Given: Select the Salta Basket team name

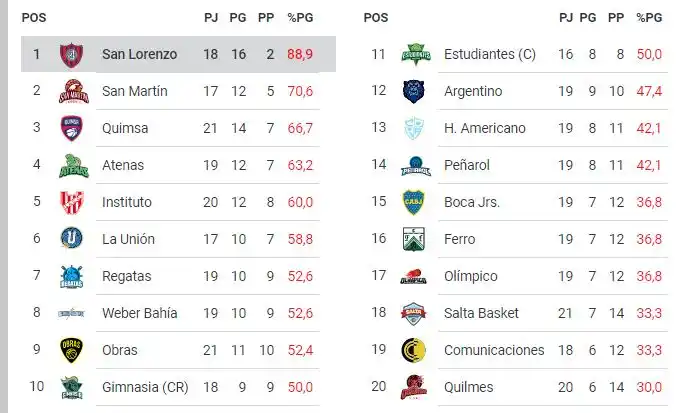Looking at the screenshot, I should (481, 313).
